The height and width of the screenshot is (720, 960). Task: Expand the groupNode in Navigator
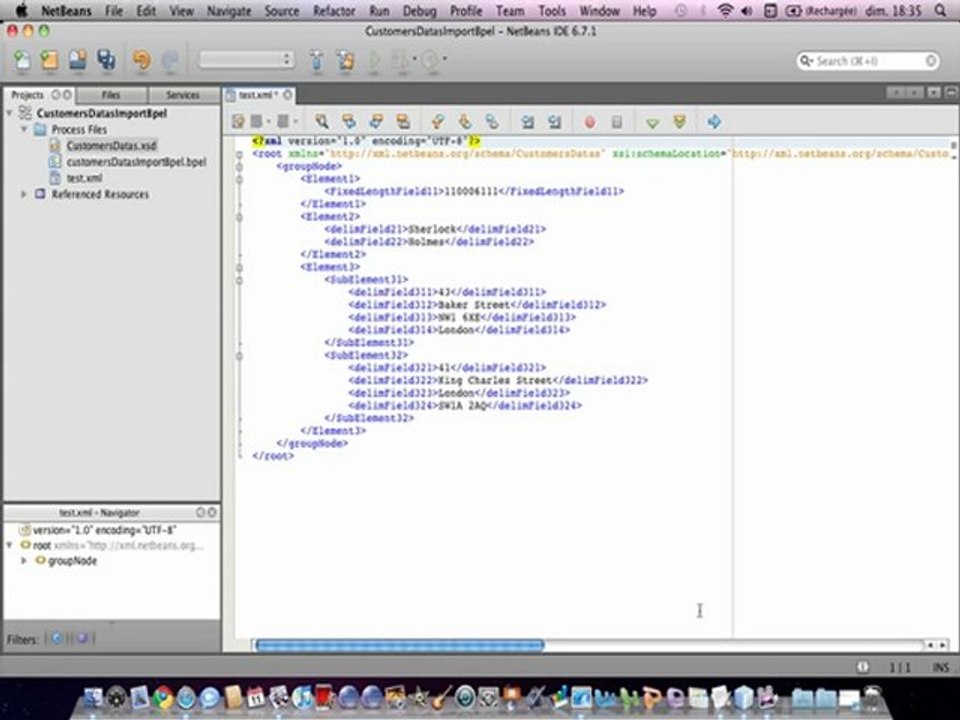pyautogui.click(x=24, y=560)
